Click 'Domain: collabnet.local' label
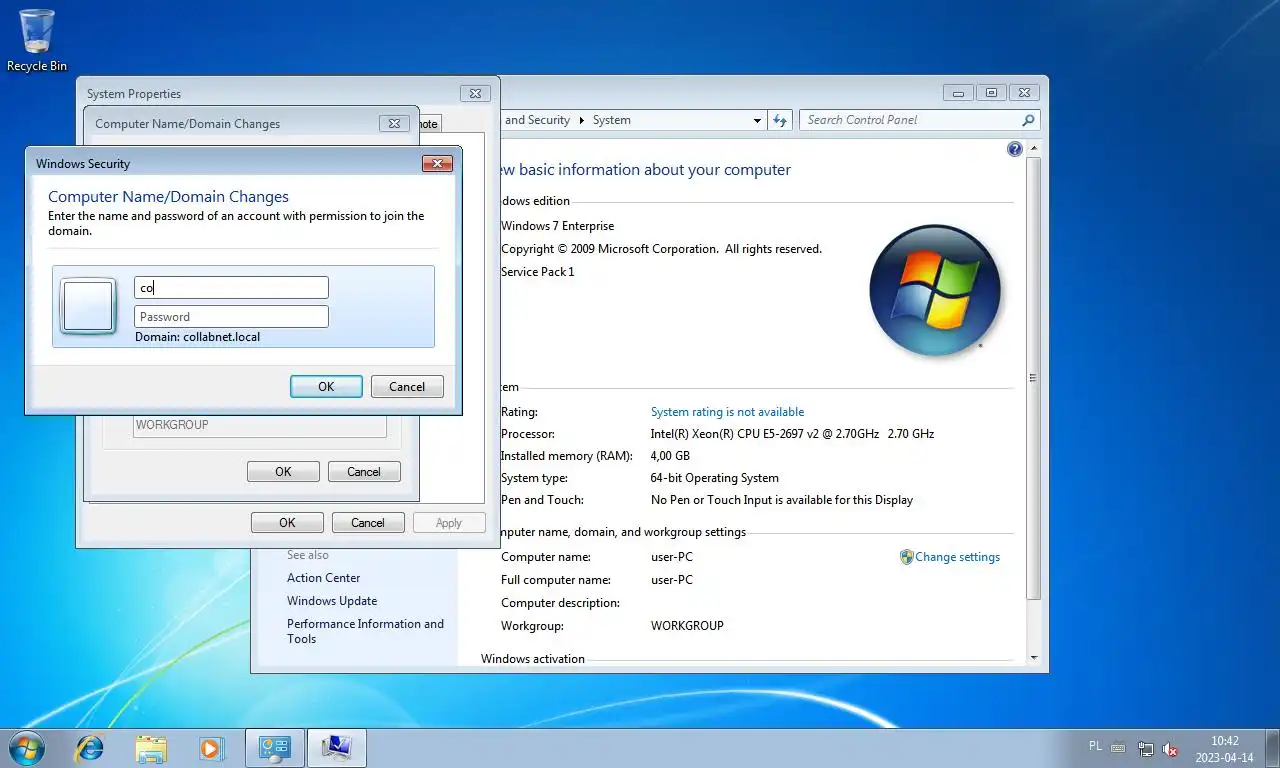Viewport: 1280px width, 768px height. 198,337
